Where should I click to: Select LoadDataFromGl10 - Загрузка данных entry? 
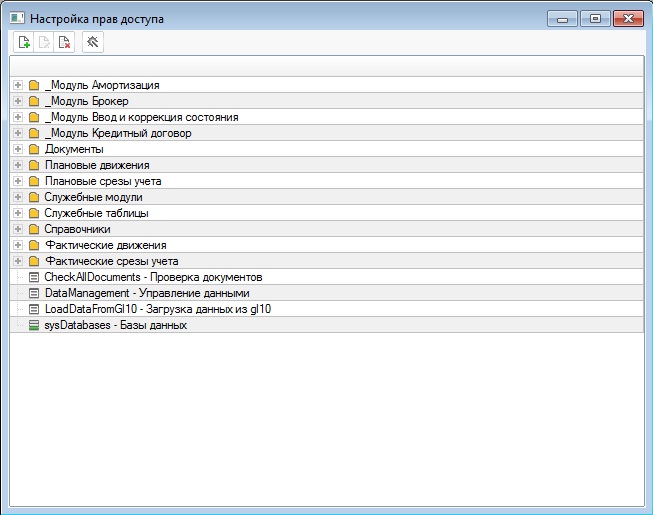click(x=157, y=309)
